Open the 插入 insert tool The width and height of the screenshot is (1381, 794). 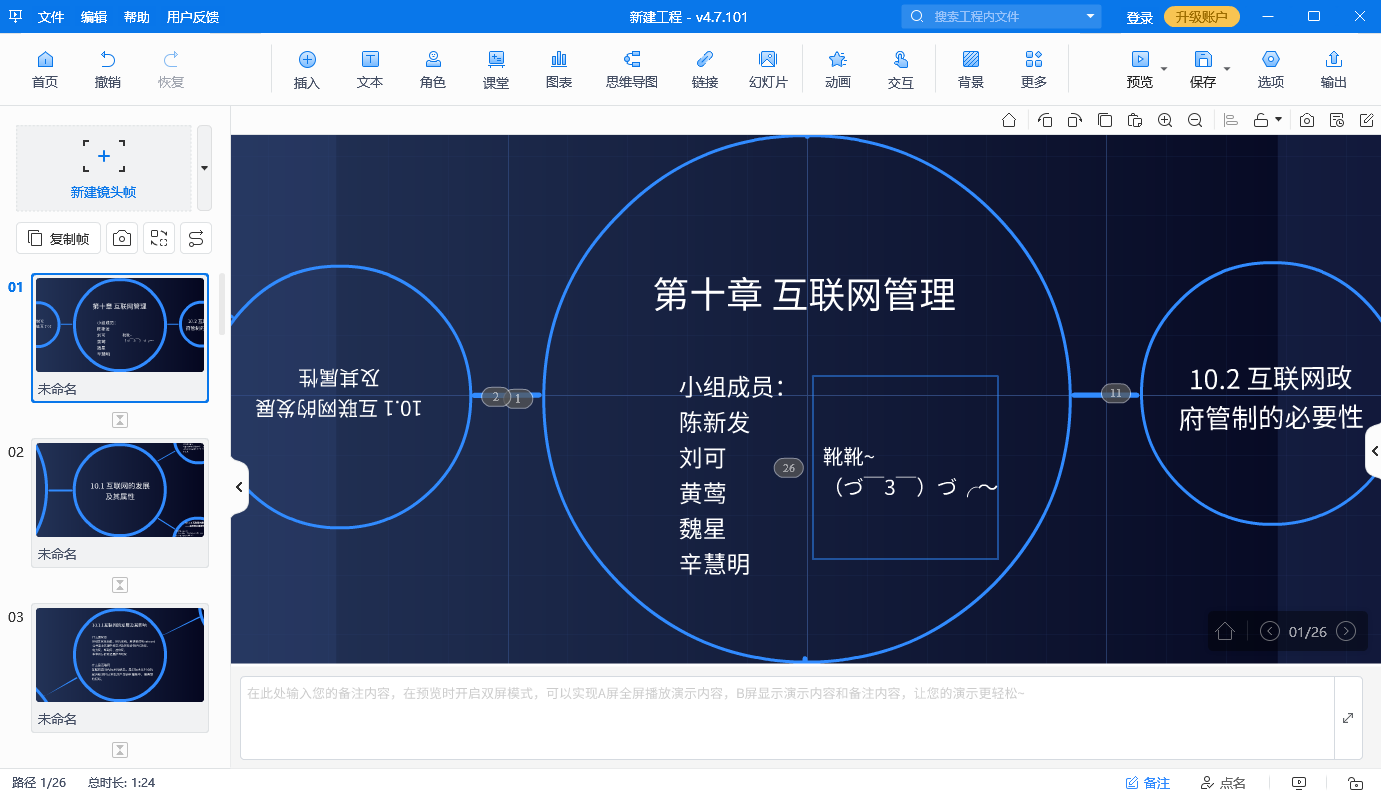click(307, 70)
